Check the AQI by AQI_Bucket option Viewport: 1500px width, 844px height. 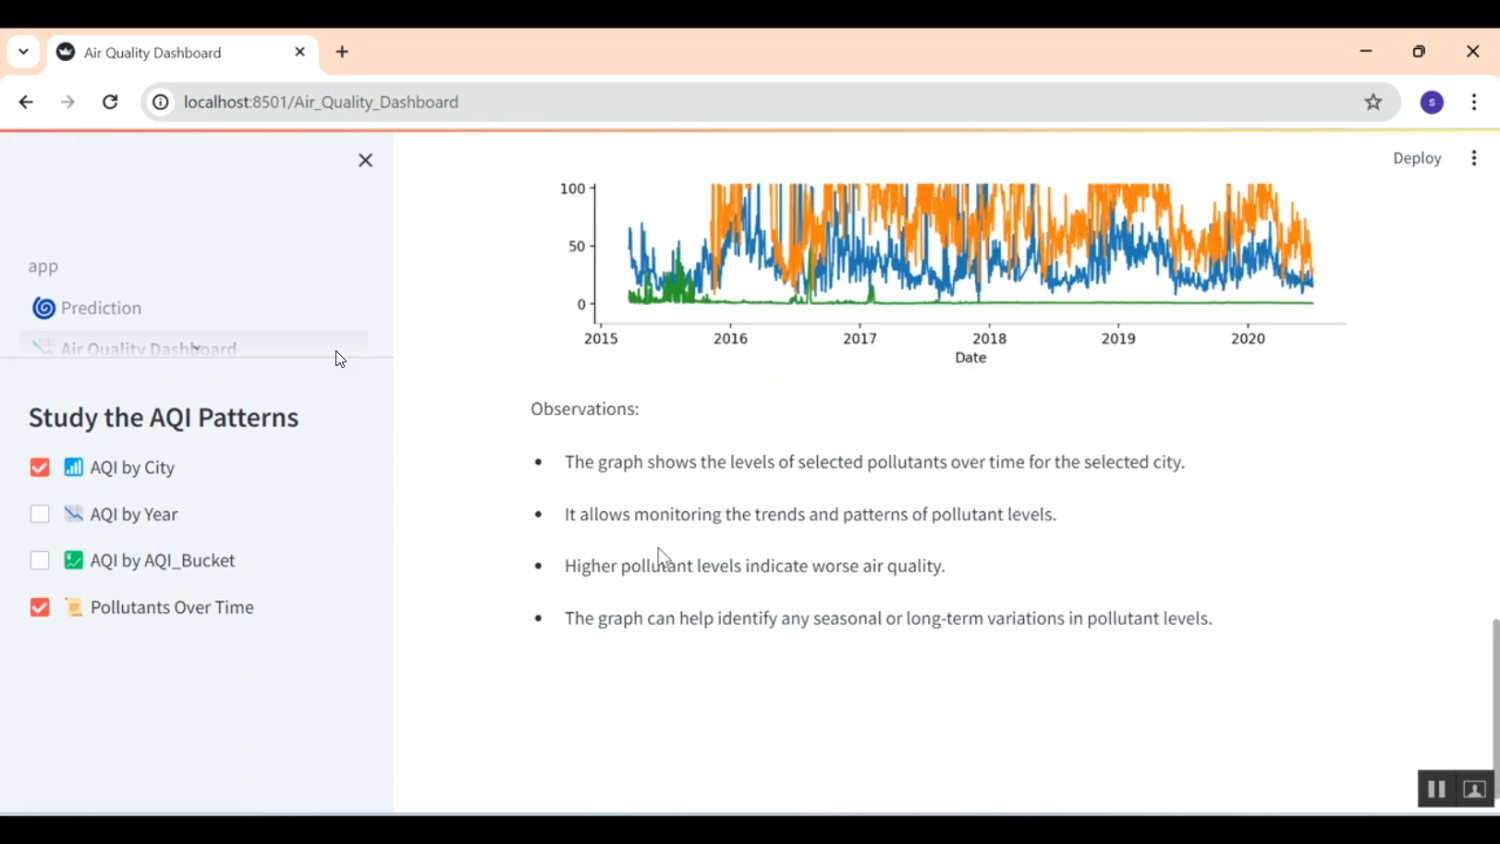(40, 561)
